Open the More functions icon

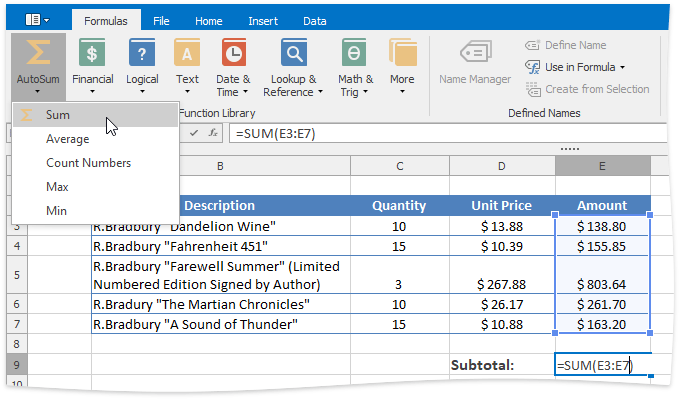[402, 53]
